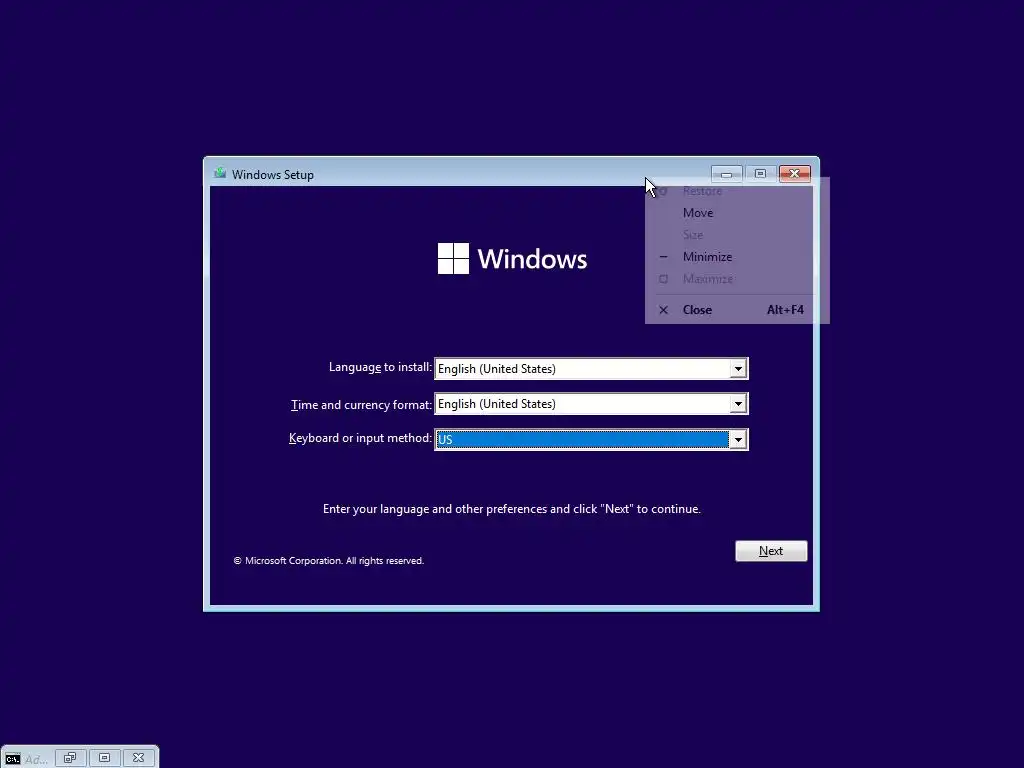The width and height of the screenshot is (1024, 768).
Task: Open the Language to install dropdown arrow
Action: [x=738, y=369]
